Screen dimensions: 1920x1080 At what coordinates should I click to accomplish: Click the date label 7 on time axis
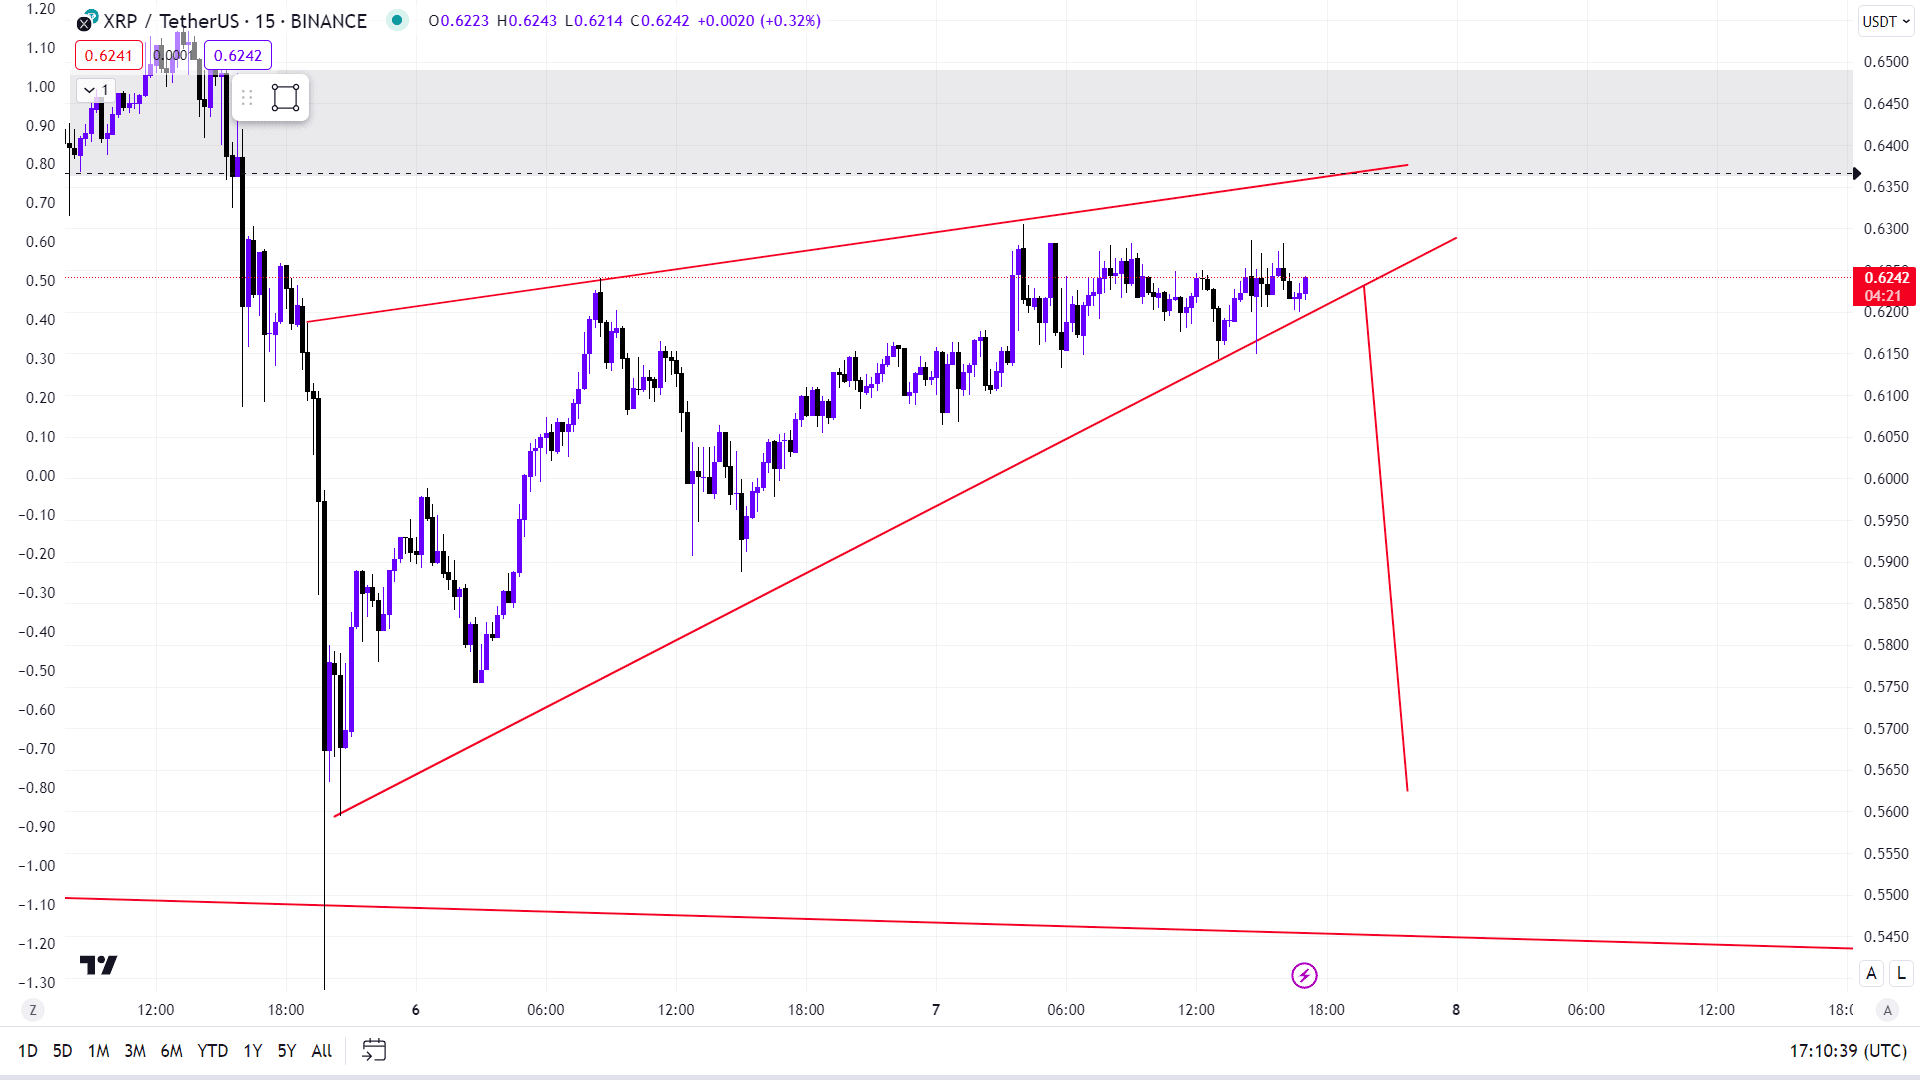pos(936,1010)
